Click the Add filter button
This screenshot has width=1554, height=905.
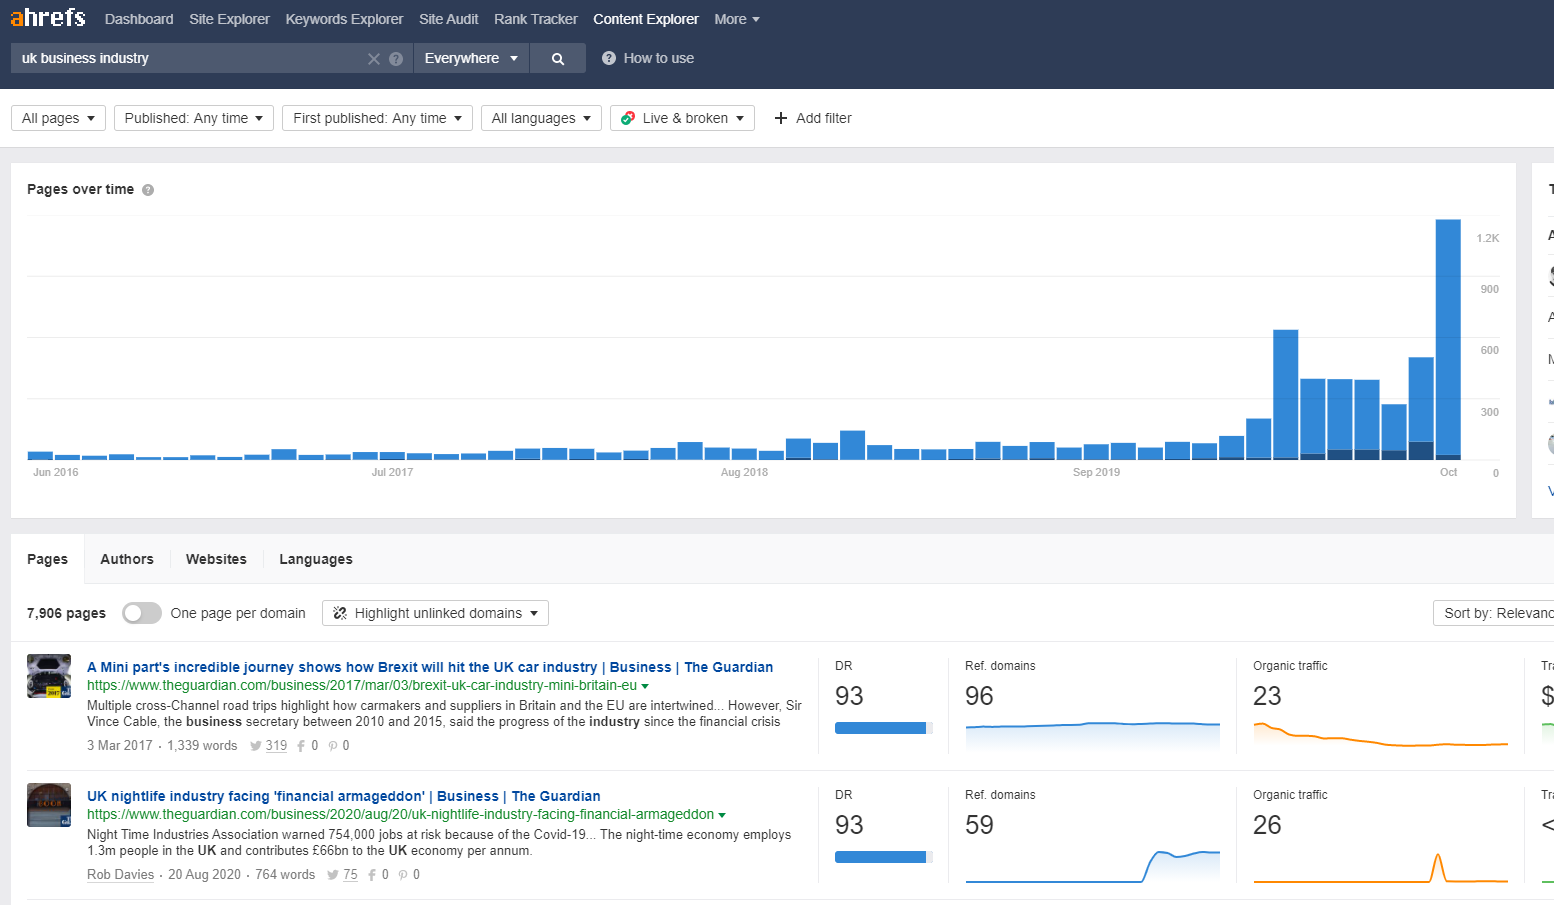point(813,118)
